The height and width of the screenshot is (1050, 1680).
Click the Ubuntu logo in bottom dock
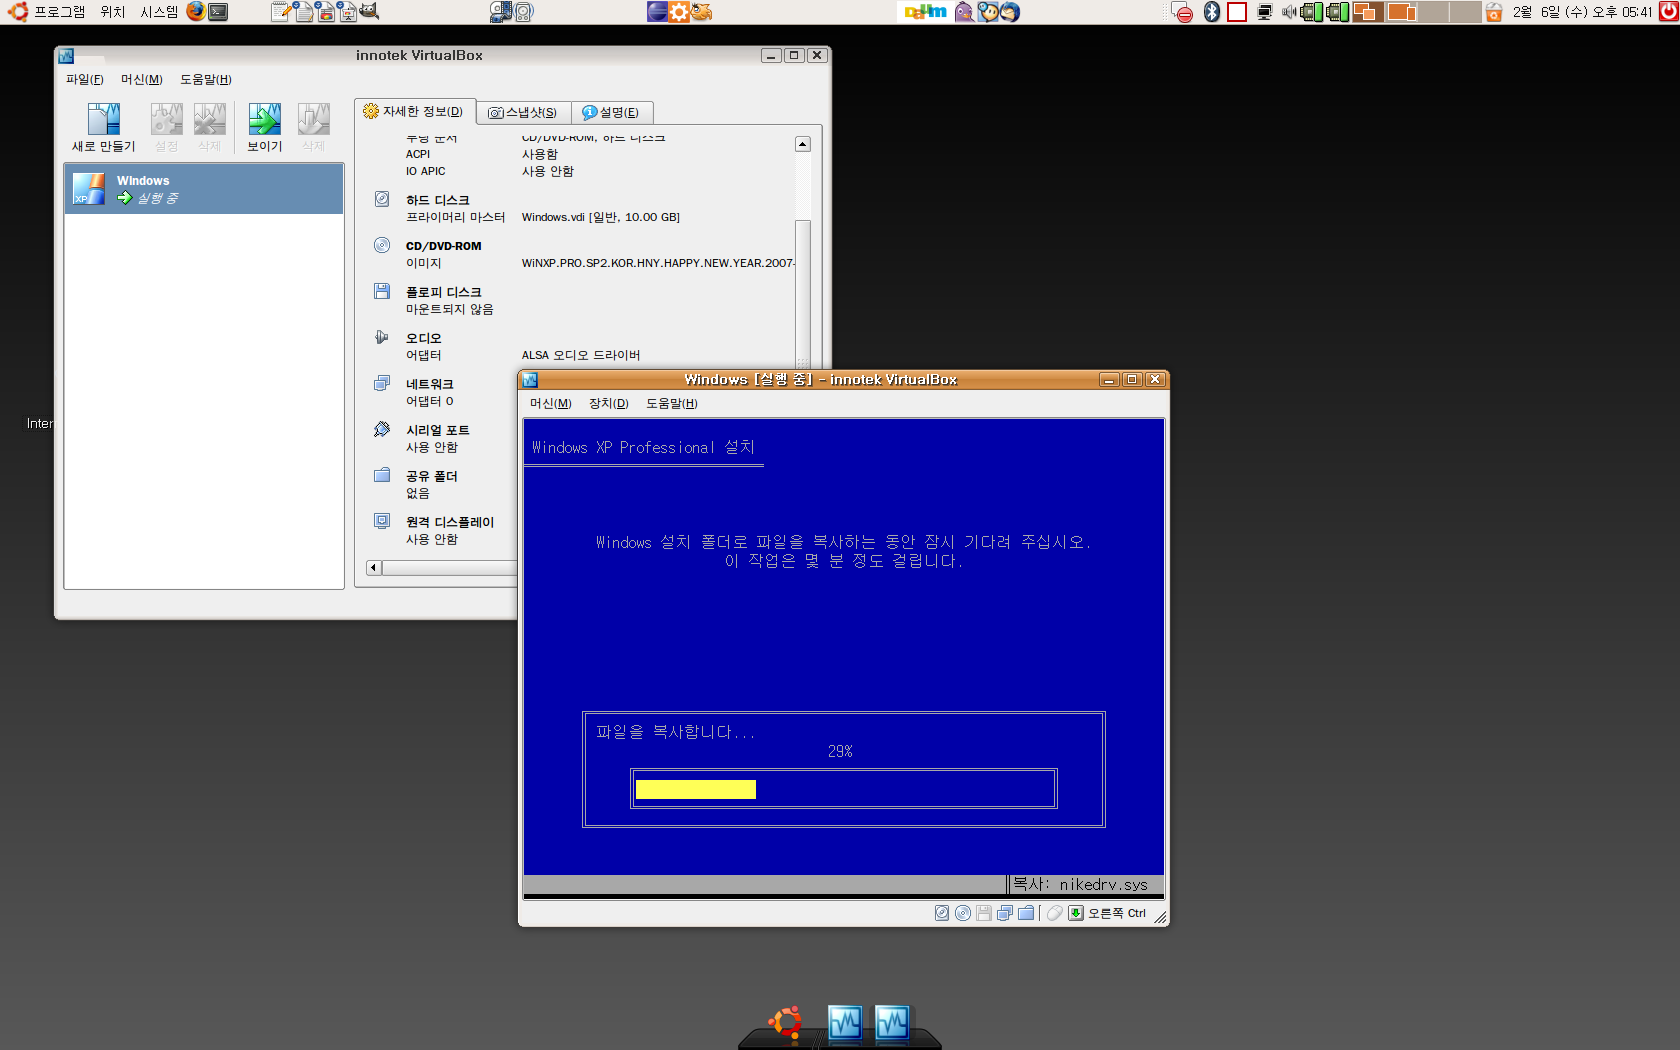[785, 1022]
